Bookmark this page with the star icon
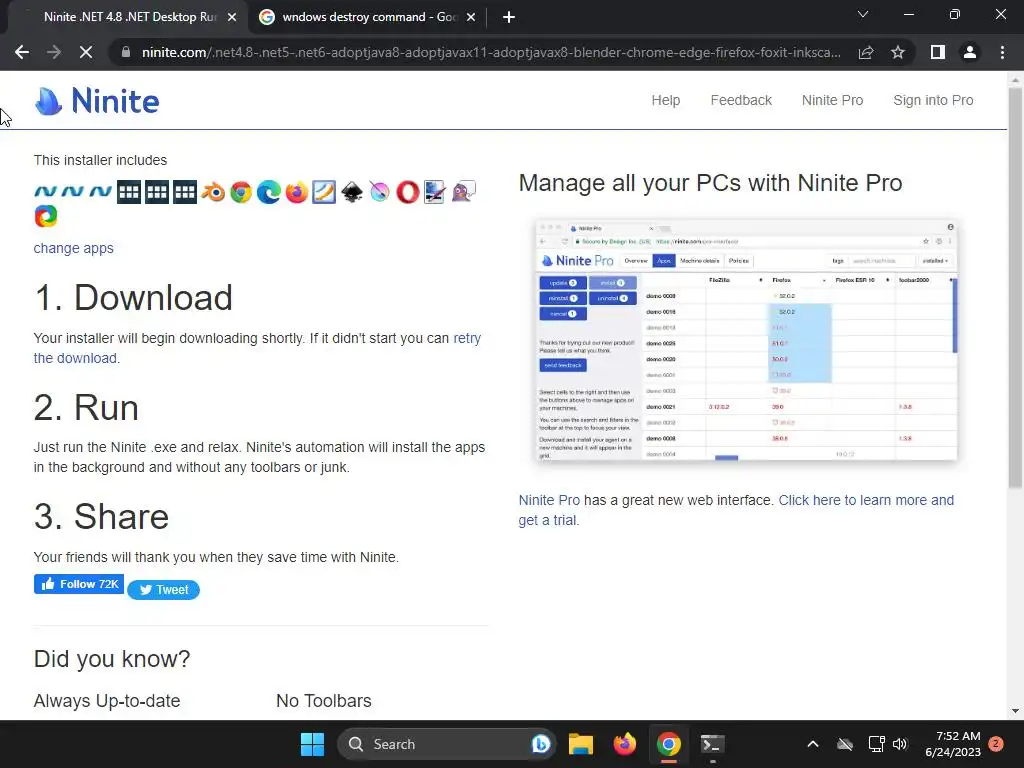1024x768 pixels. point(898,52)
